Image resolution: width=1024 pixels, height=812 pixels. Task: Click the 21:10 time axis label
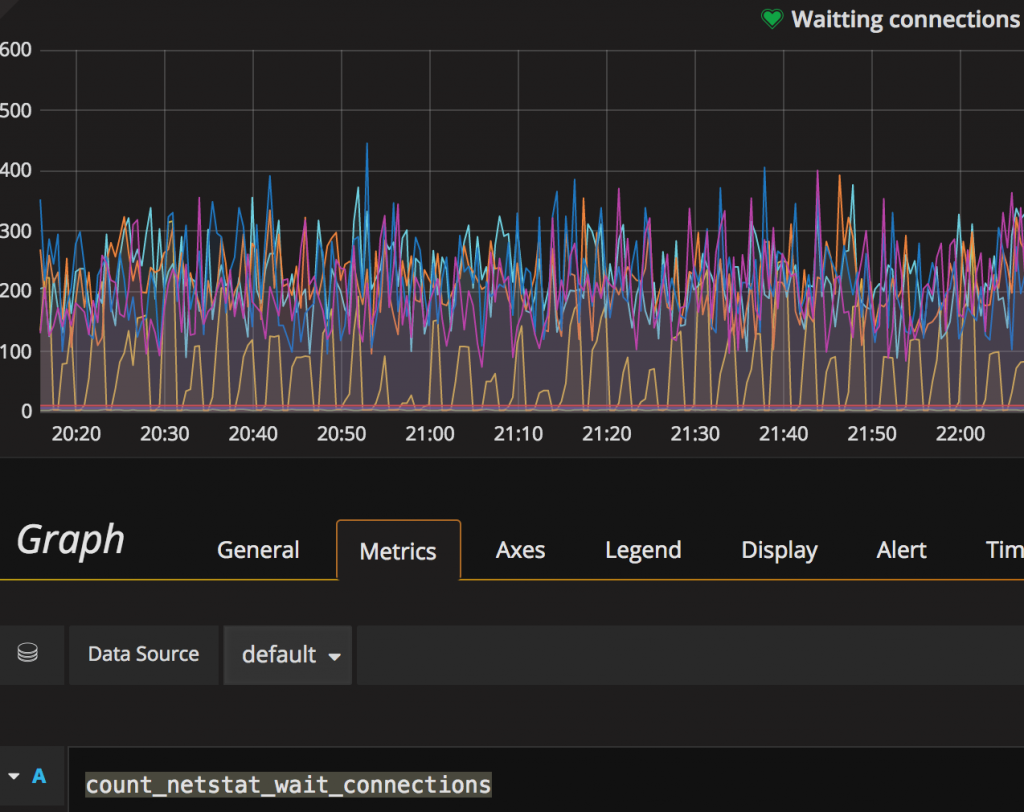[x=518, y=434]
